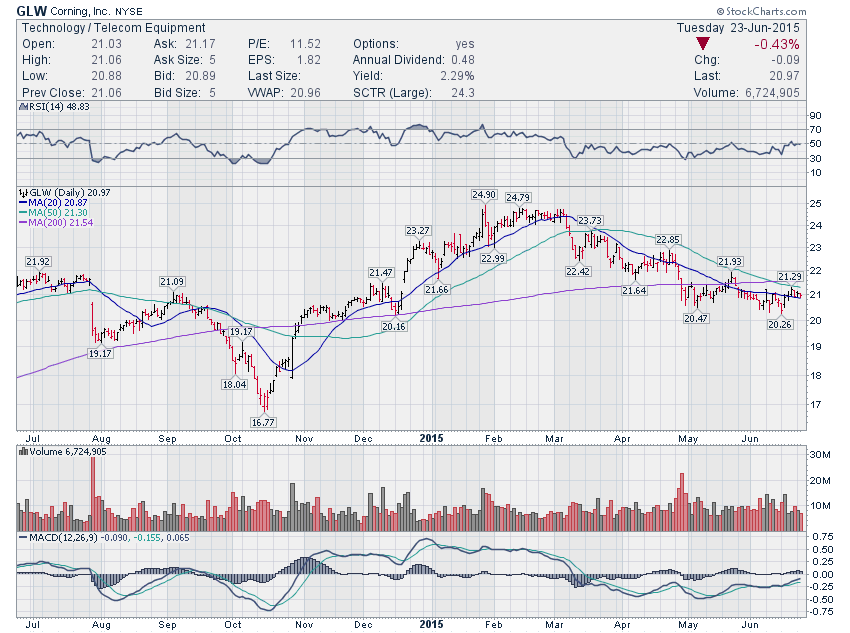The image size is (850, 633).
Task: Click the 2015 label on the price axis
Action: [x=431, y=438]
